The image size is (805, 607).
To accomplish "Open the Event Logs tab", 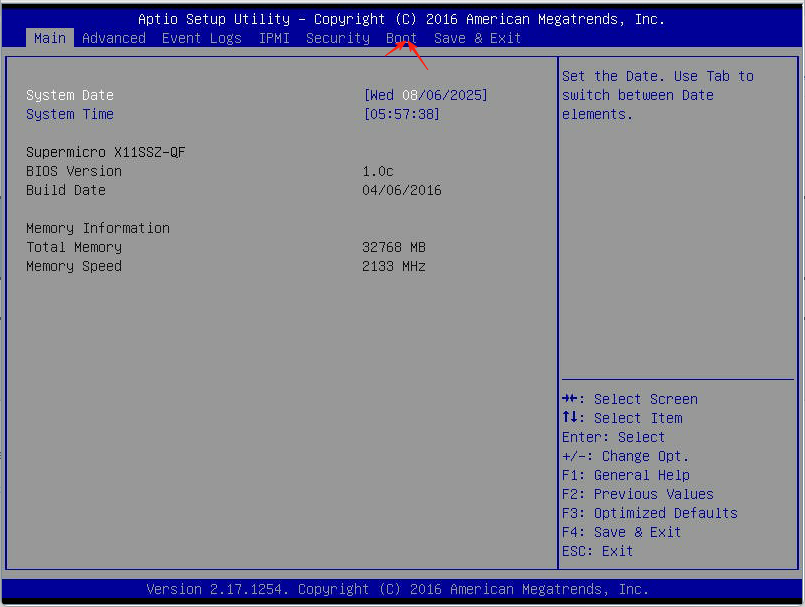I will (x=202, y=38).
